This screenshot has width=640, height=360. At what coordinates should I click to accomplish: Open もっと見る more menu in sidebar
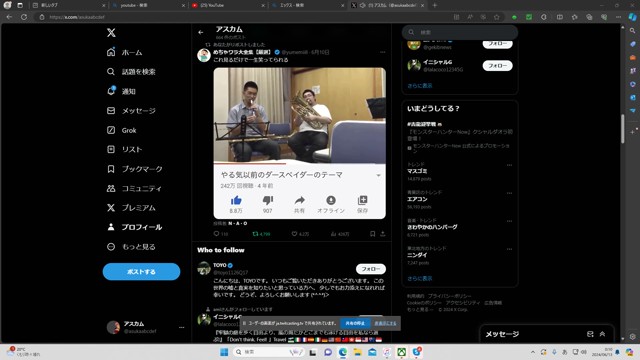pyautogui.click(x=131, y=247)
